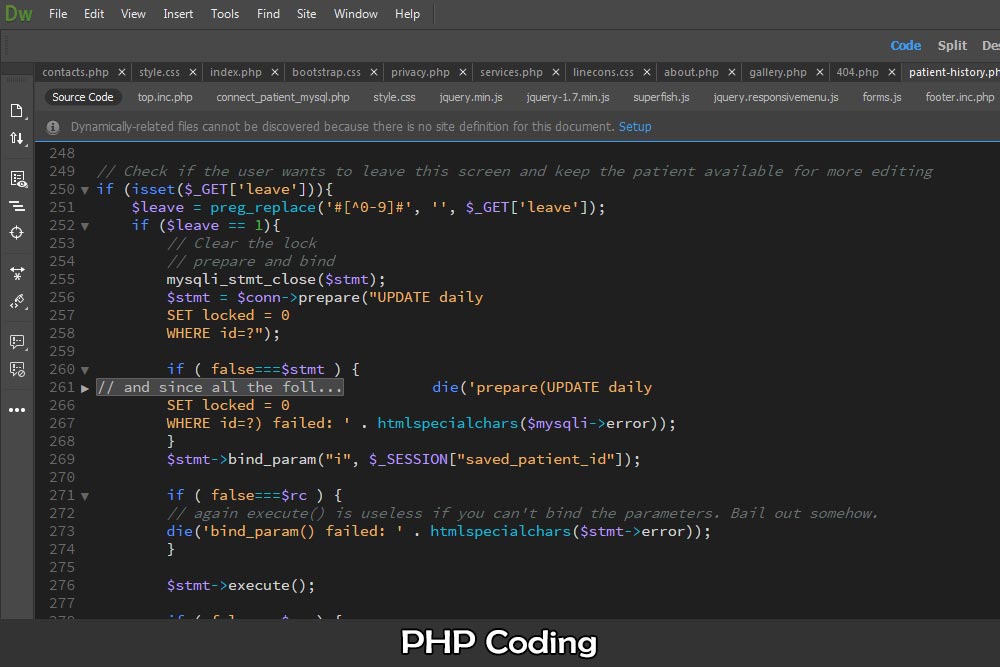The image size is (1000, 667).
Task: Switch to Split view
Action: click(952, 45)
